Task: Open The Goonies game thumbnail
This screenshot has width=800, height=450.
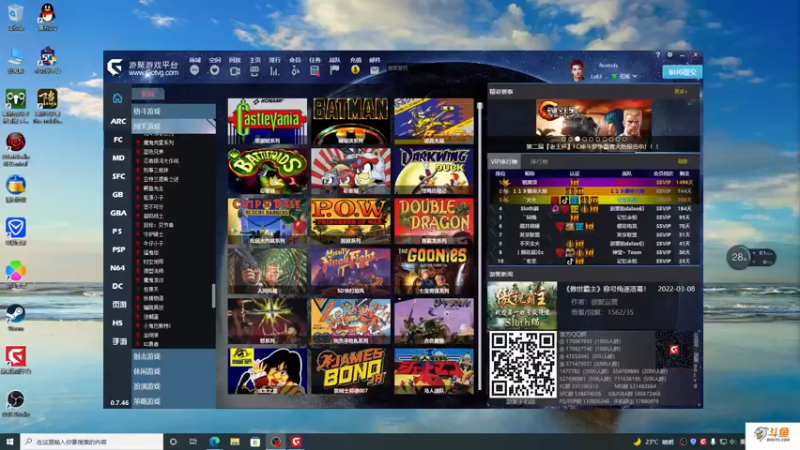Action: pyautogui.click(x=434, y=271)
